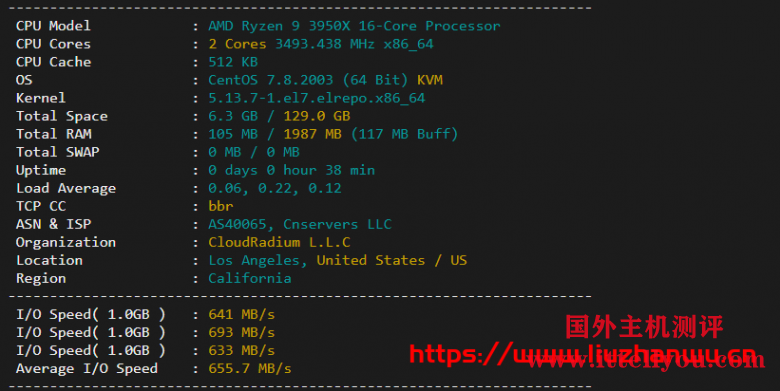780x391 pixels.
Task: Click the "129.0 GB" total space value
Action: click(316, 116)
